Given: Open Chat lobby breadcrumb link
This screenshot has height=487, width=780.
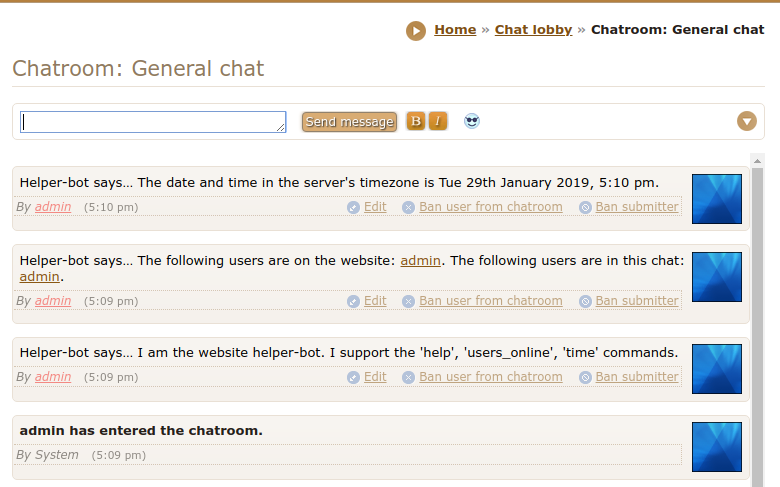Looking at the screenshot, I should click(x=533, y=30).
